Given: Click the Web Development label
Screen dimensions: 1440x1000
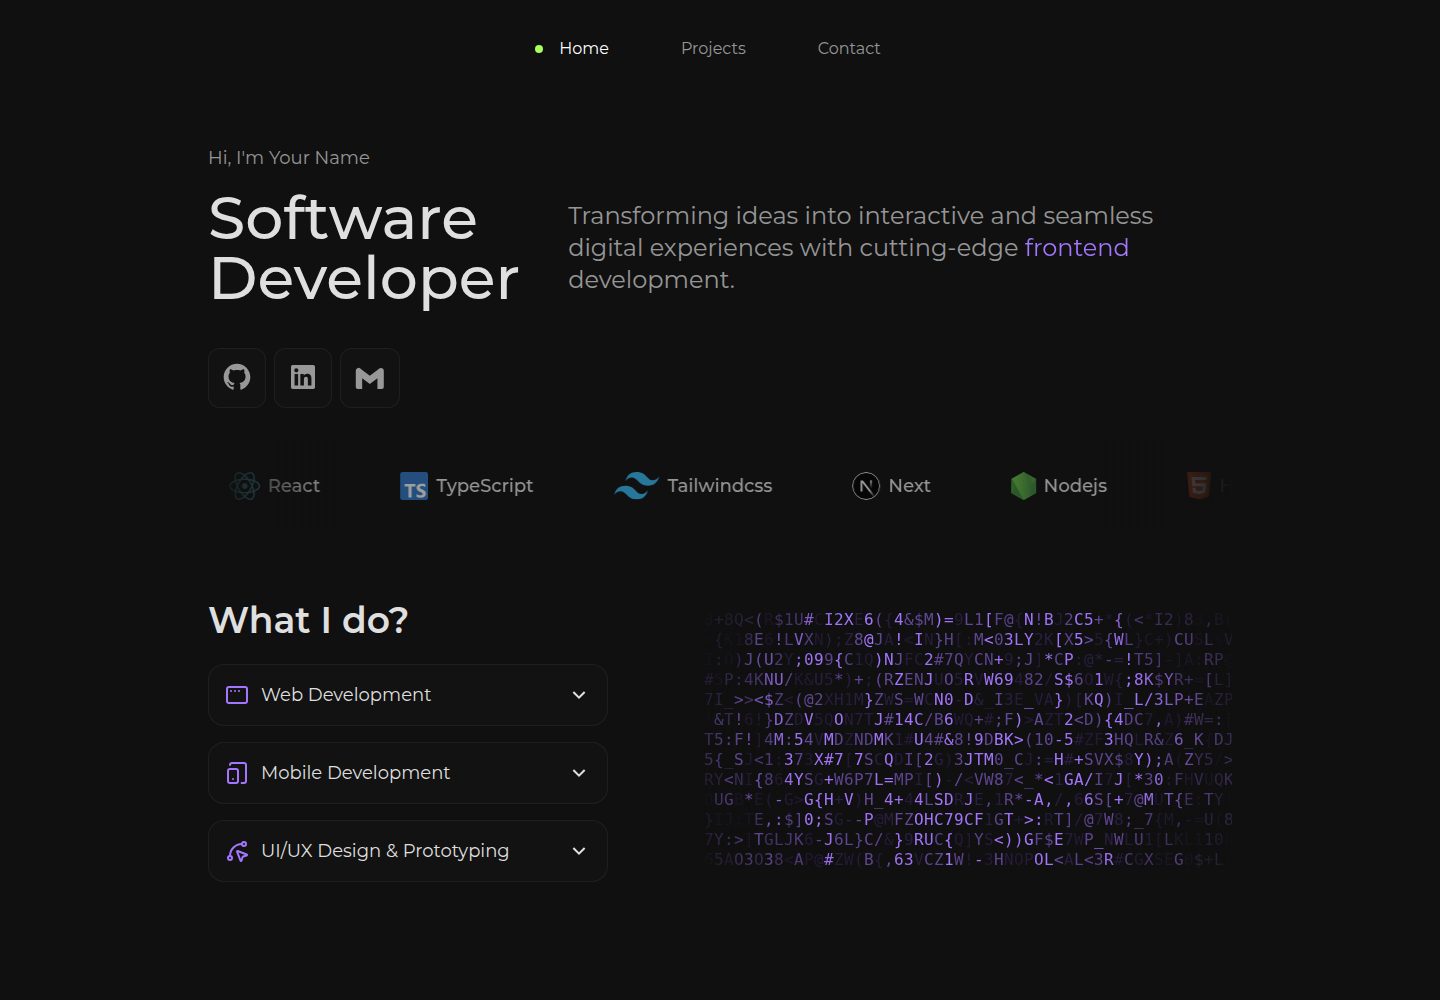Looking at the screenshot, I should click(x=346, y=695).
